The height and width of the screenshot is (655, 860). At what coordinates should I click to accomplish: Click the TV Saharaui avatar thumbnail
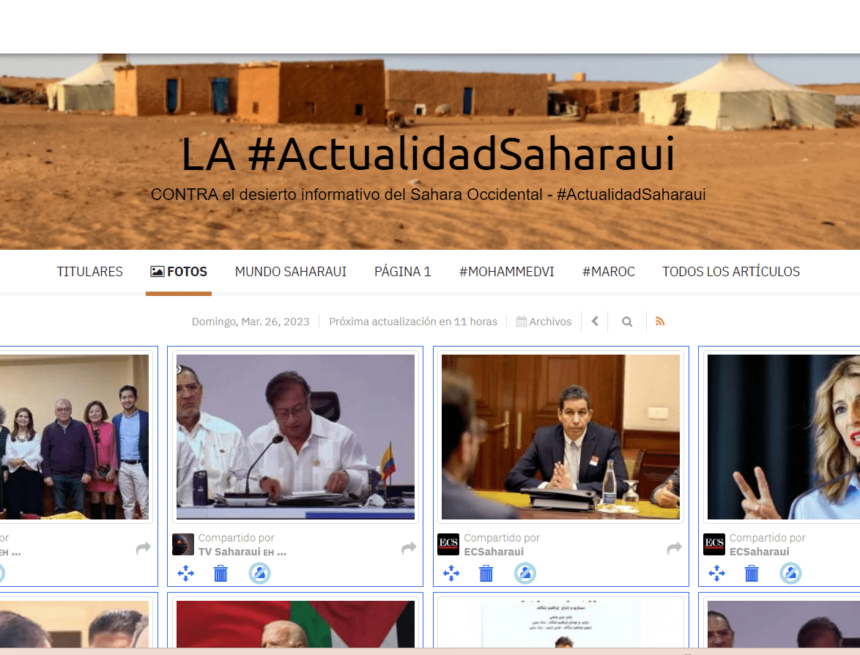pyautogui.click(x=184, y=543)
